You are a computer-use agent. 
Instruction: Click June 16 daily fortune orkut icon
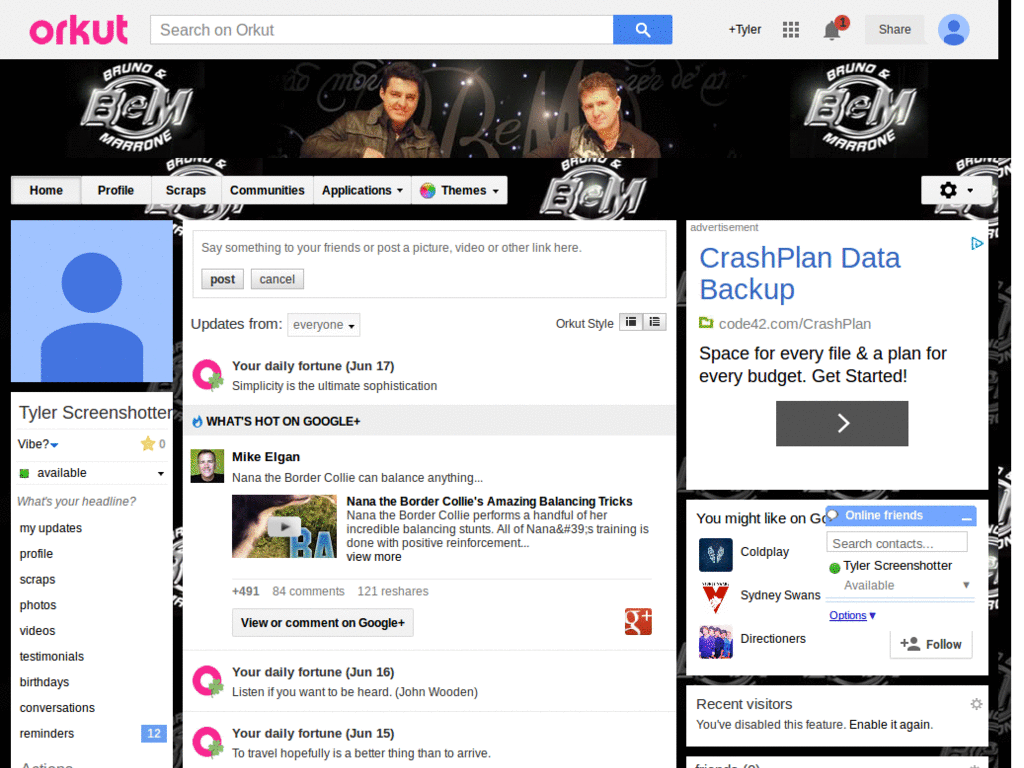[208, 681]
